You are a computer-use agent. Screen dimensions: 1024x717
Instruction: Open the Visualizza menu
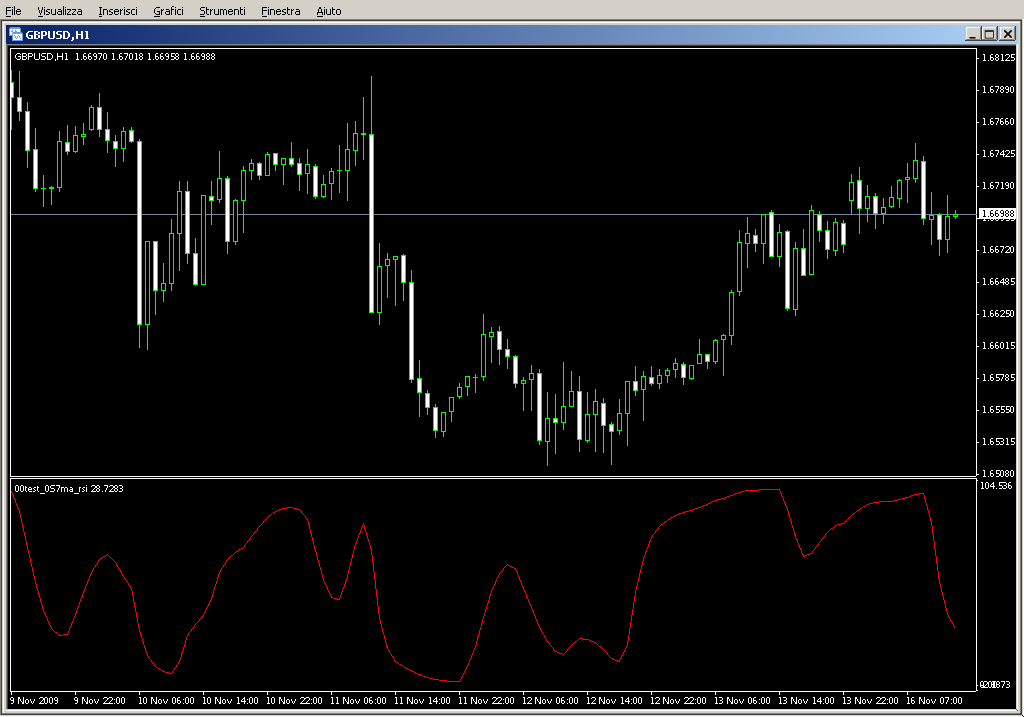click(x=60, y=11)
